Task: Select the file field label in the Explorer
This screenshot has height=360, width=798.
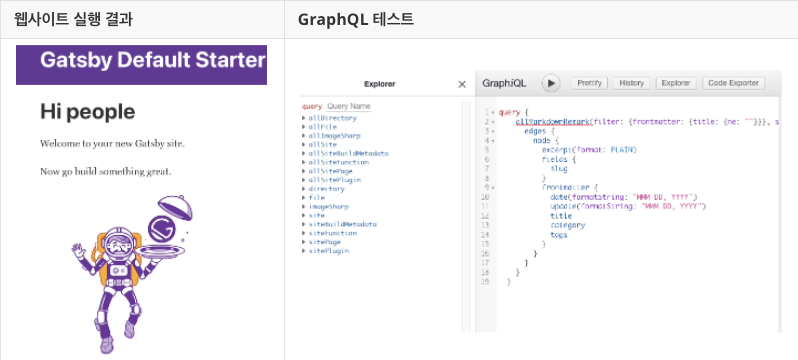Action: click(316, 198)
